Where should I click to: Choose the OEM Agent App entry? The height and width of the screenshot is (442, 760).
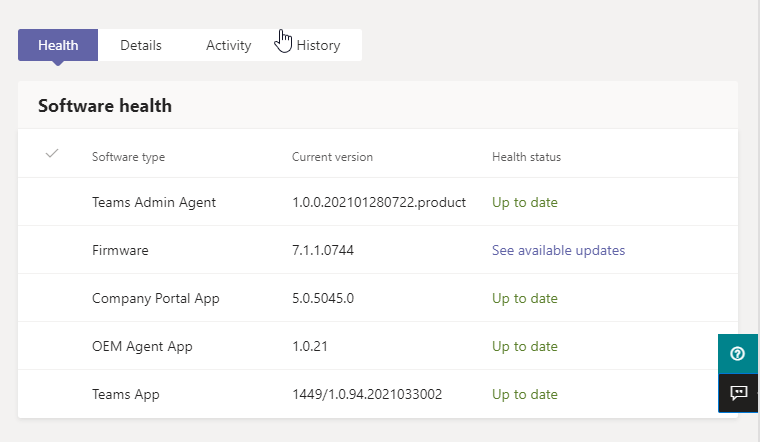point(142,346)
